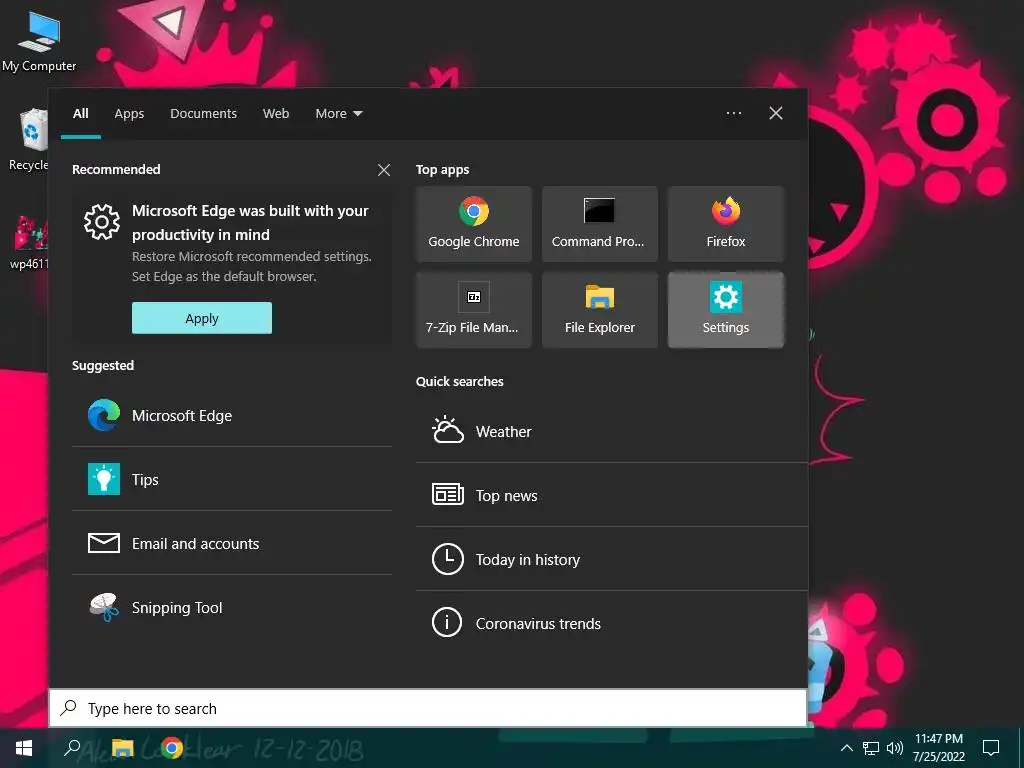This screenshot has height=768, width=1024.
Task: Switch to the Apps tab
Action: (129, 114)
